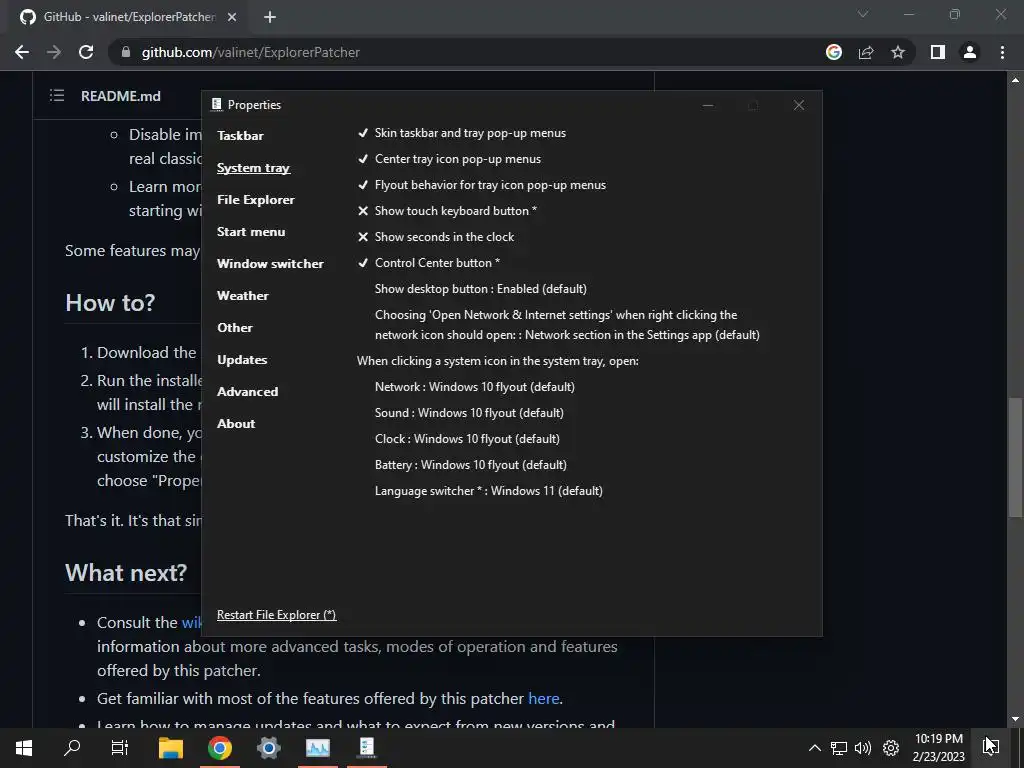Open Task View on taskbar
The image size is (1024, 768).
[120, 748]
